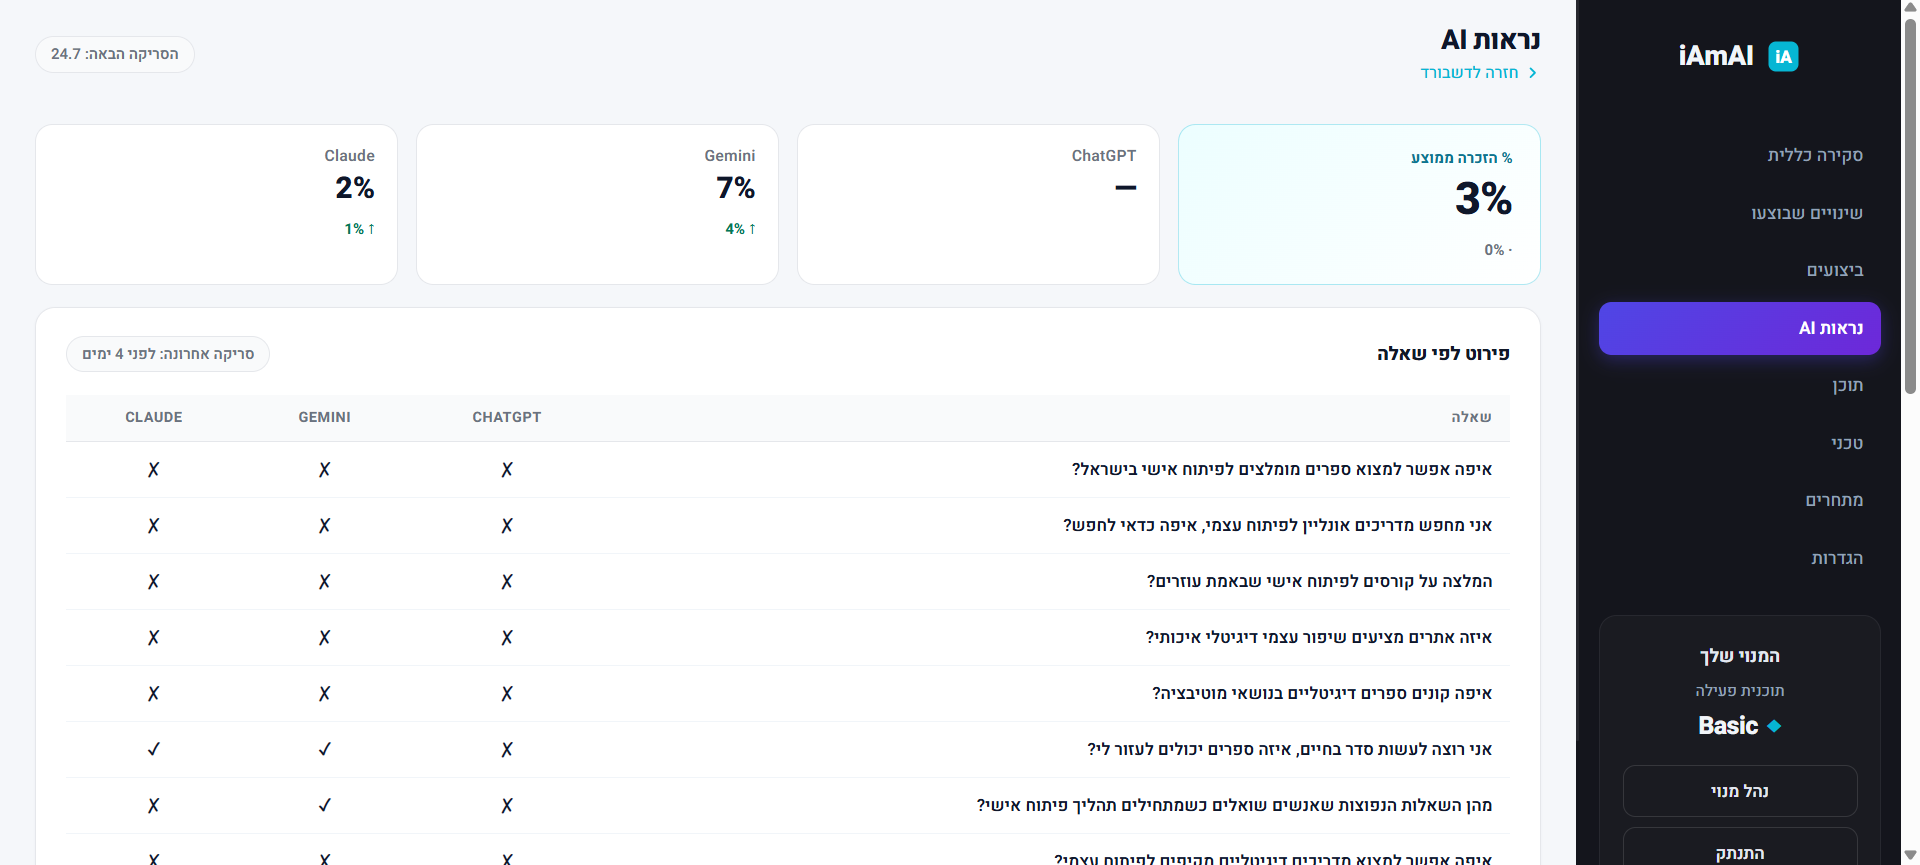This screenshot has width=1920, height=865.
Task: Click the average mention 3% card
Action: [1359, 204]
